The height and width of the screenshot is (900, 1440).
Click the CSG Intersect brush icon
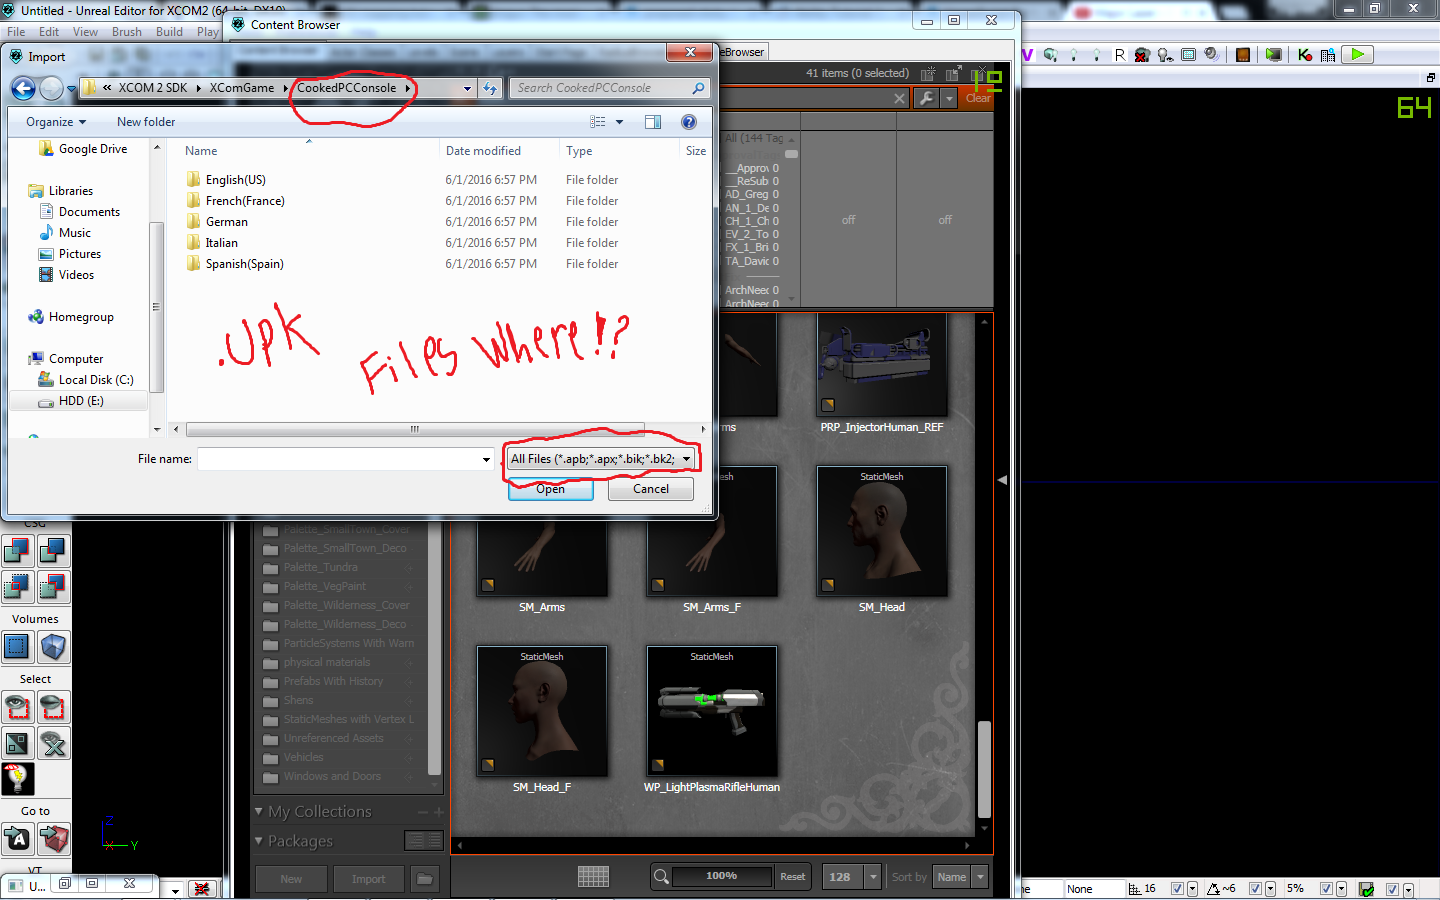click(17, 587)
